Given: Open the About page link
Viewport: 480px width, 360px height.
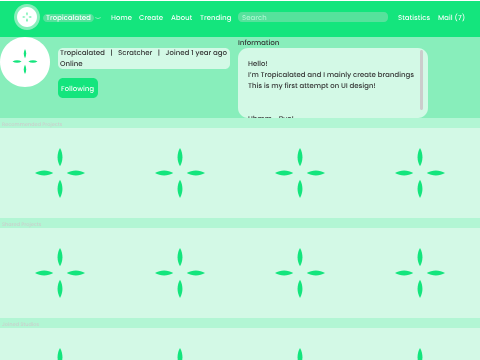Looking at the screenshot, I should click(x=181, y=18).
